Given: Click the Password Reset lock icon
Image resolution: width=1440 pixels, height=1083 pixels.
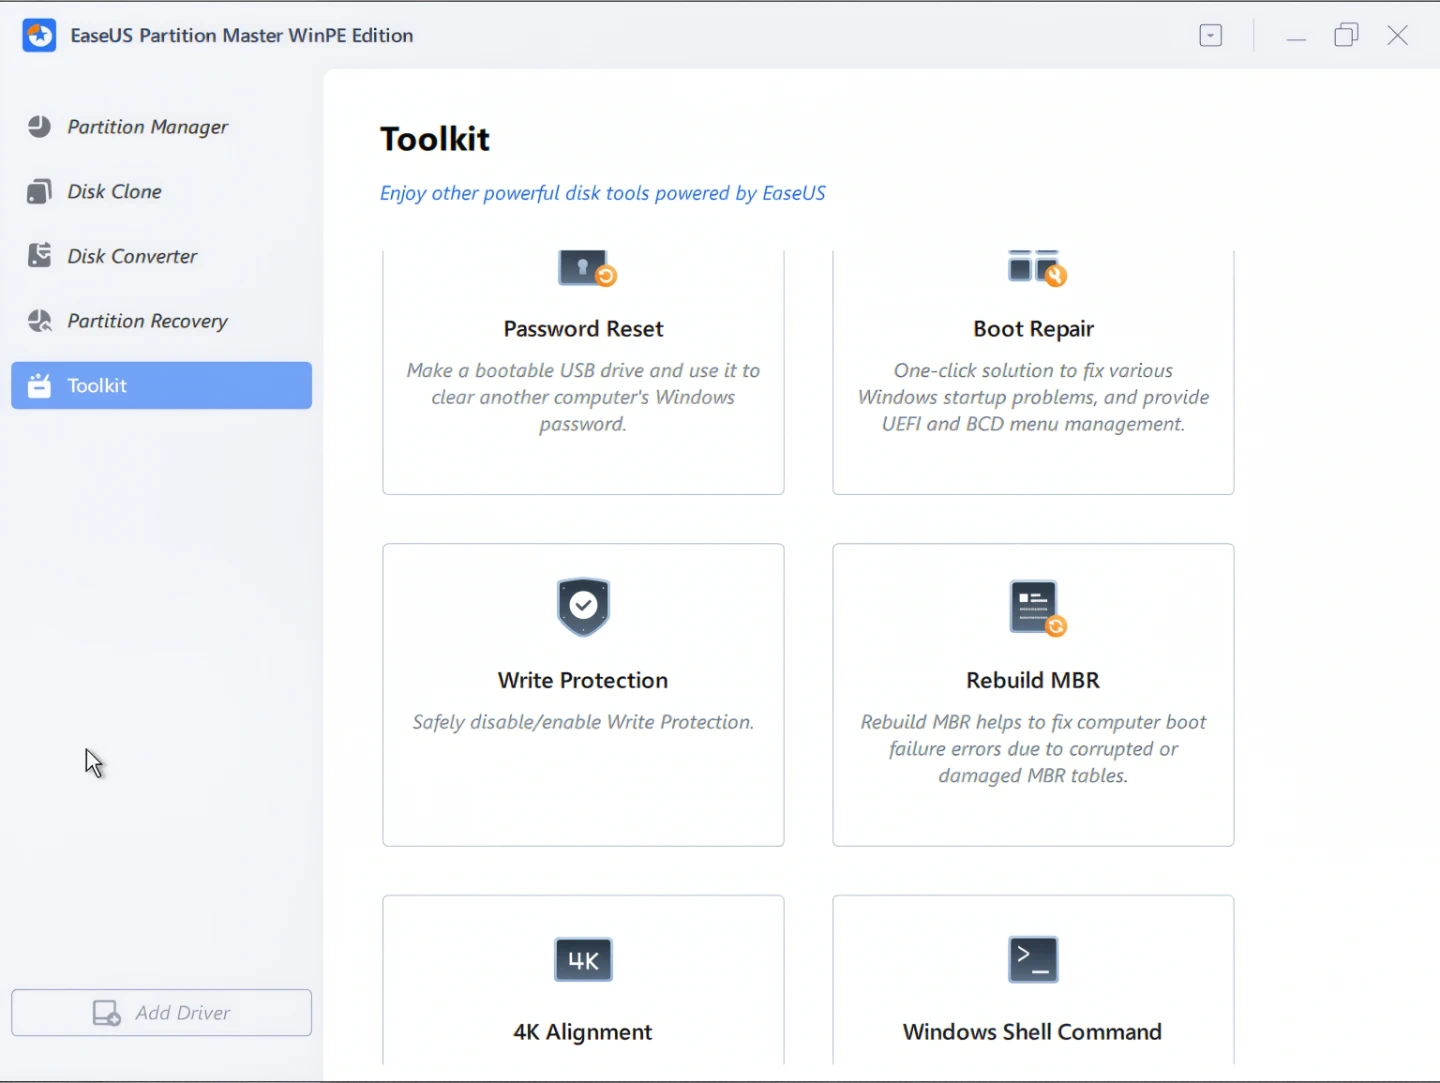Looking at the screenshot, I should tap(586, 269).
